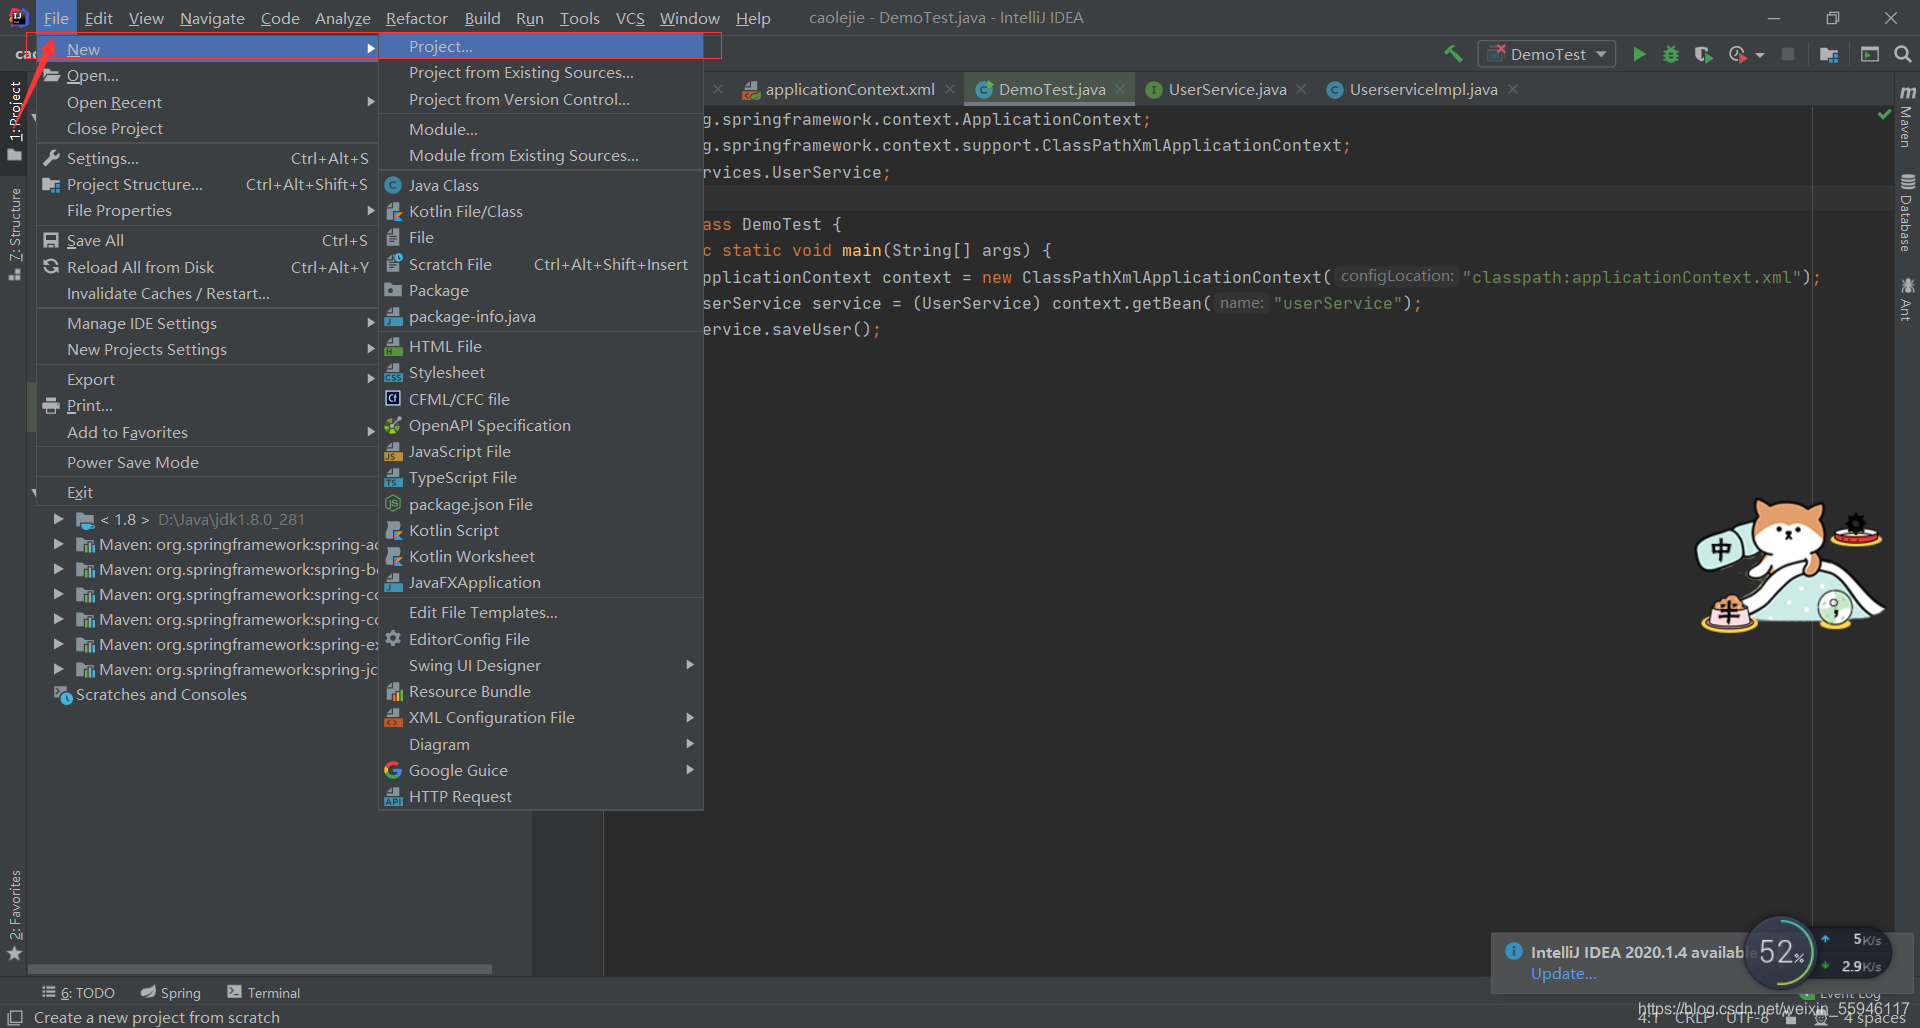The image size is (1920, 1028).
Task: Select Scratches and Consoles tree item
Action: point(160,694)
